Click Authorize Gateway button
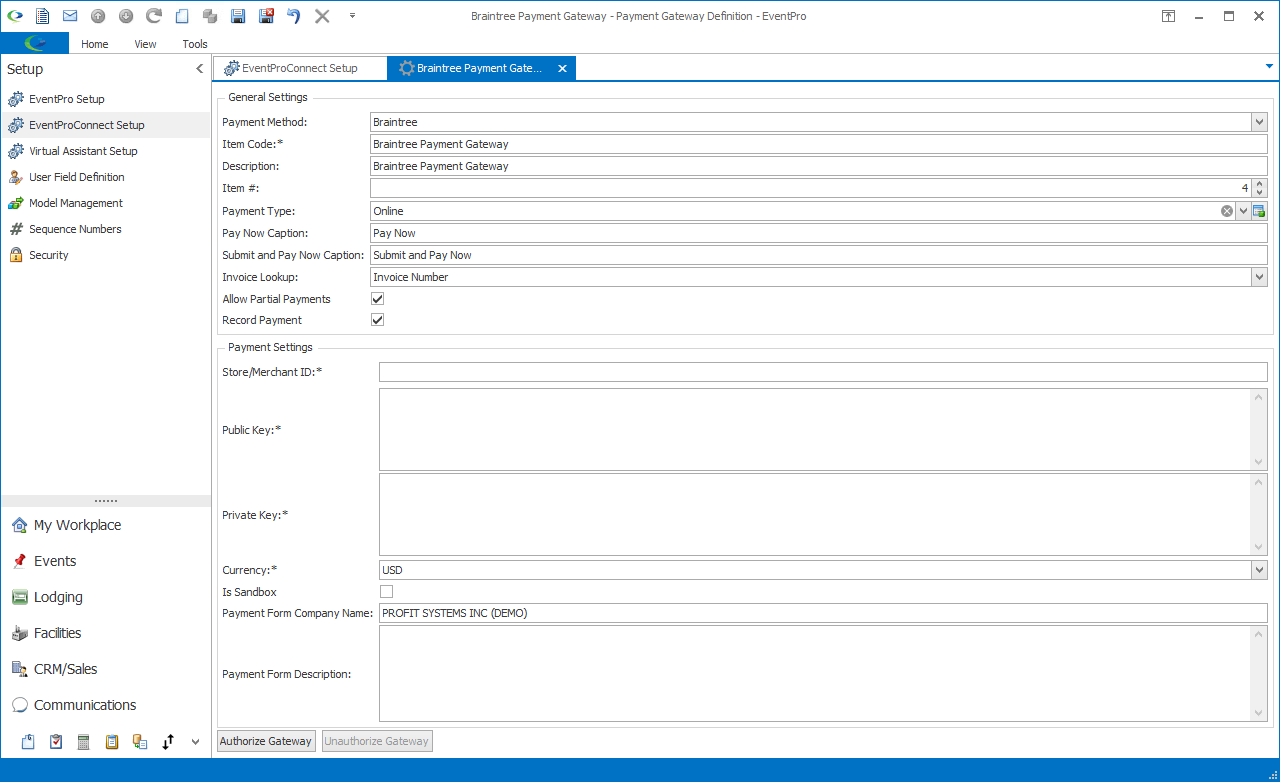This screenshot has width=1280, height=782. tap(266, 741)
